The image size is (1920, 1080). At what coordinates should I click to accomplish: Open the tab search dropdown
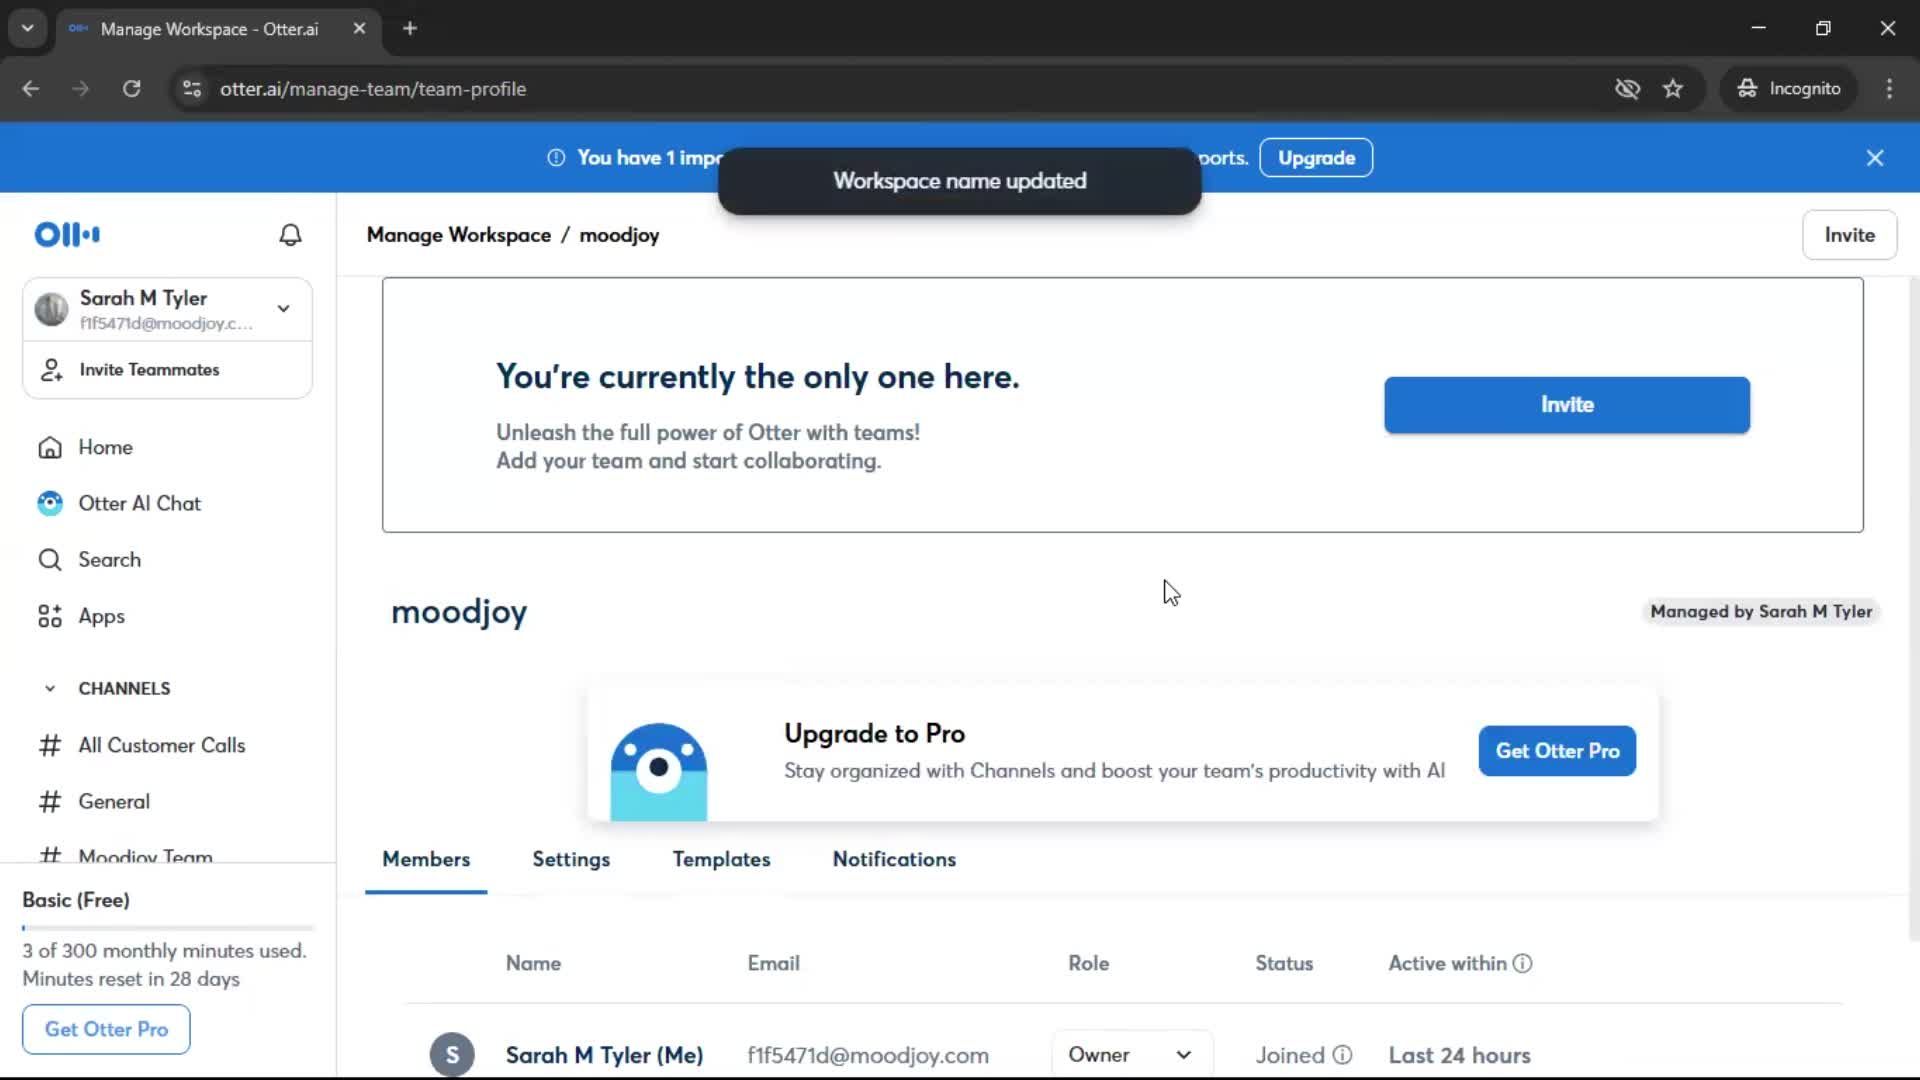coord(28,28)
